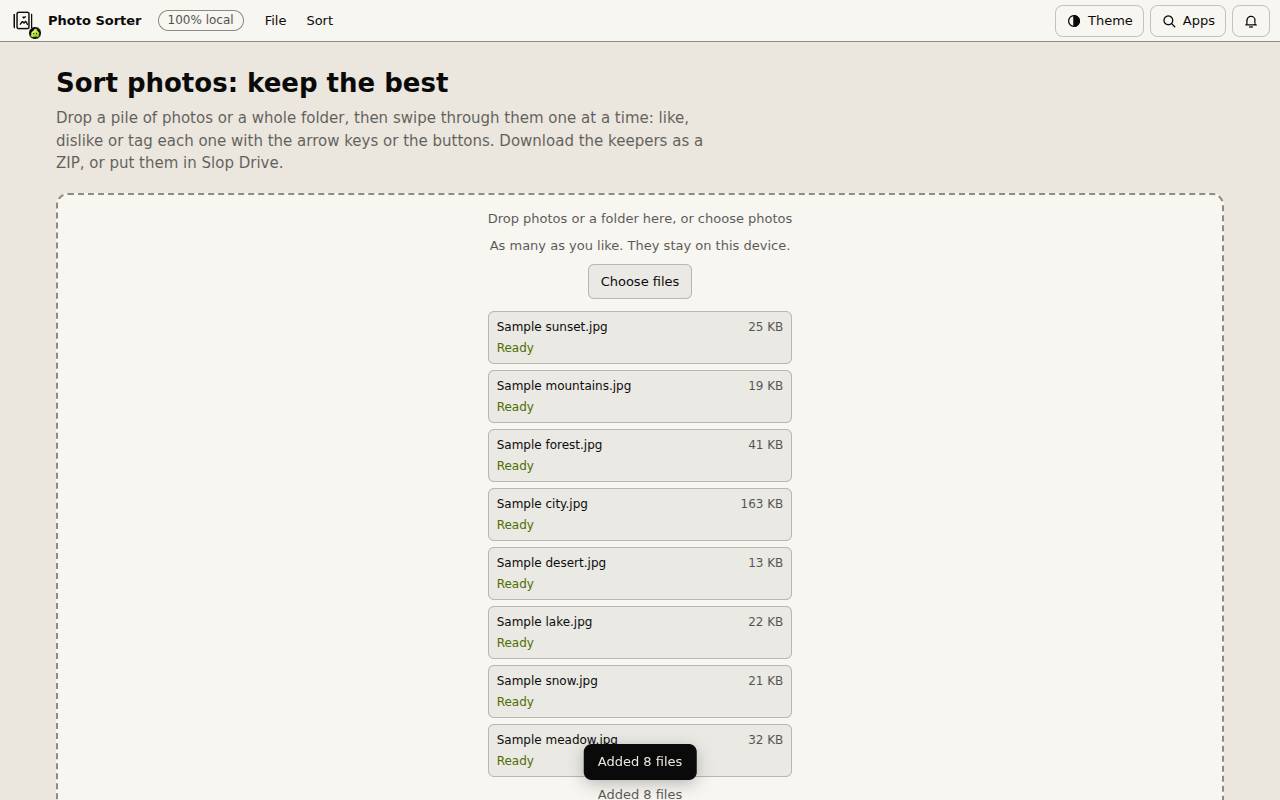
Task: Click the 163 KB size label
Action: pyautogui.click(x=761, y=504)
